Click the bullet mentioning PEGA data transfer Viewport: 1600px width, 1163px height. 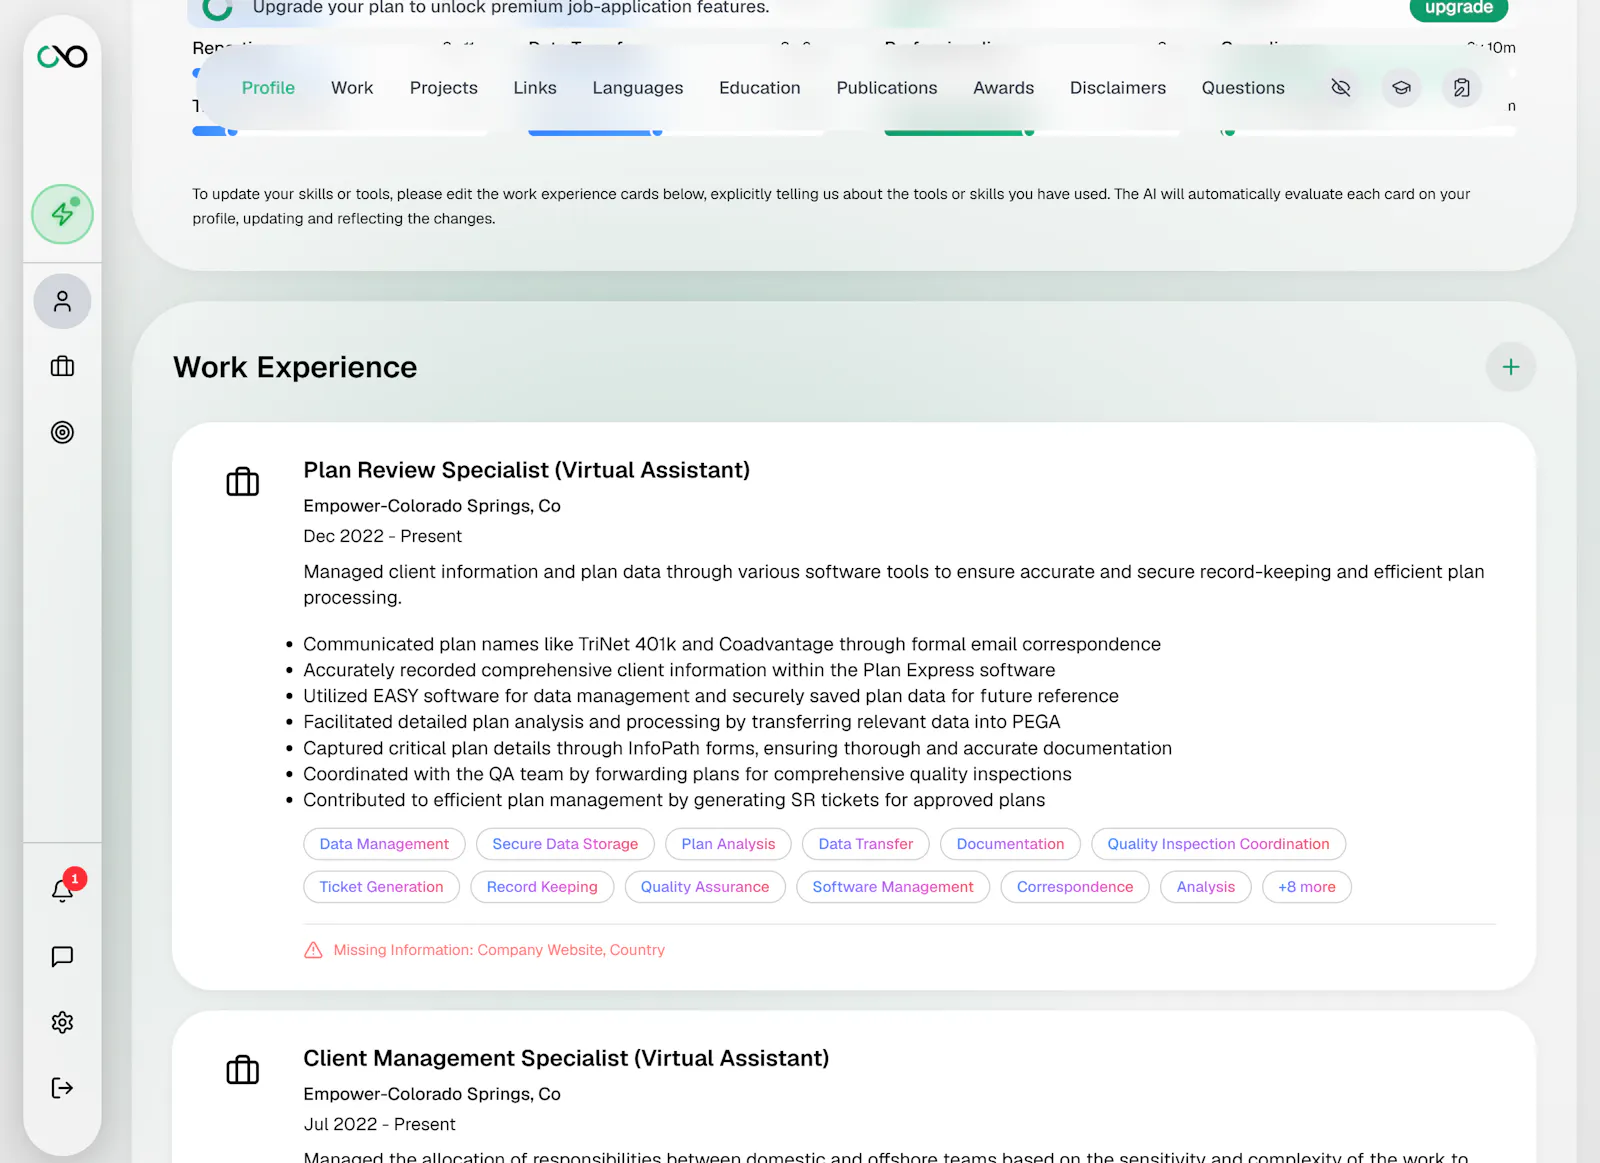[681, 722]
